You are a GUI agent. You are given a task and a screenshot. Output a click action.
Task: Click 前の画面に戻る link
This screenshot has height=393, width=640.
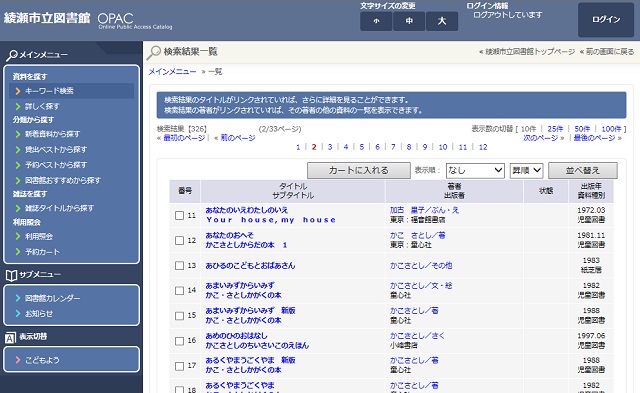pyautogui.click(x=610, y=52)
